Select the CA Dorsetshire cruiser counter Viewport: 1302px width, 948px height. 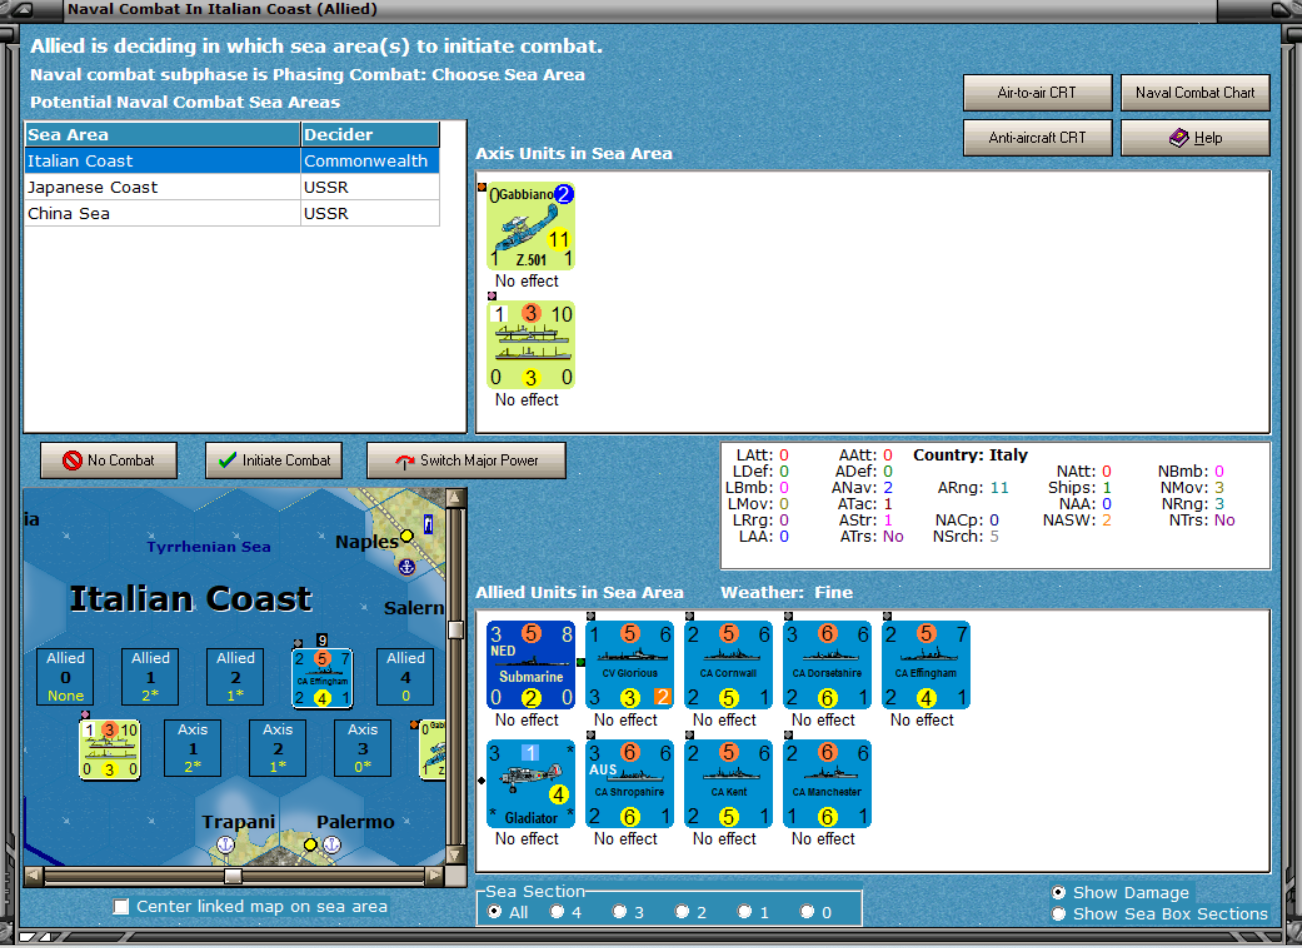pyautogui.click(x=828, y=665)
